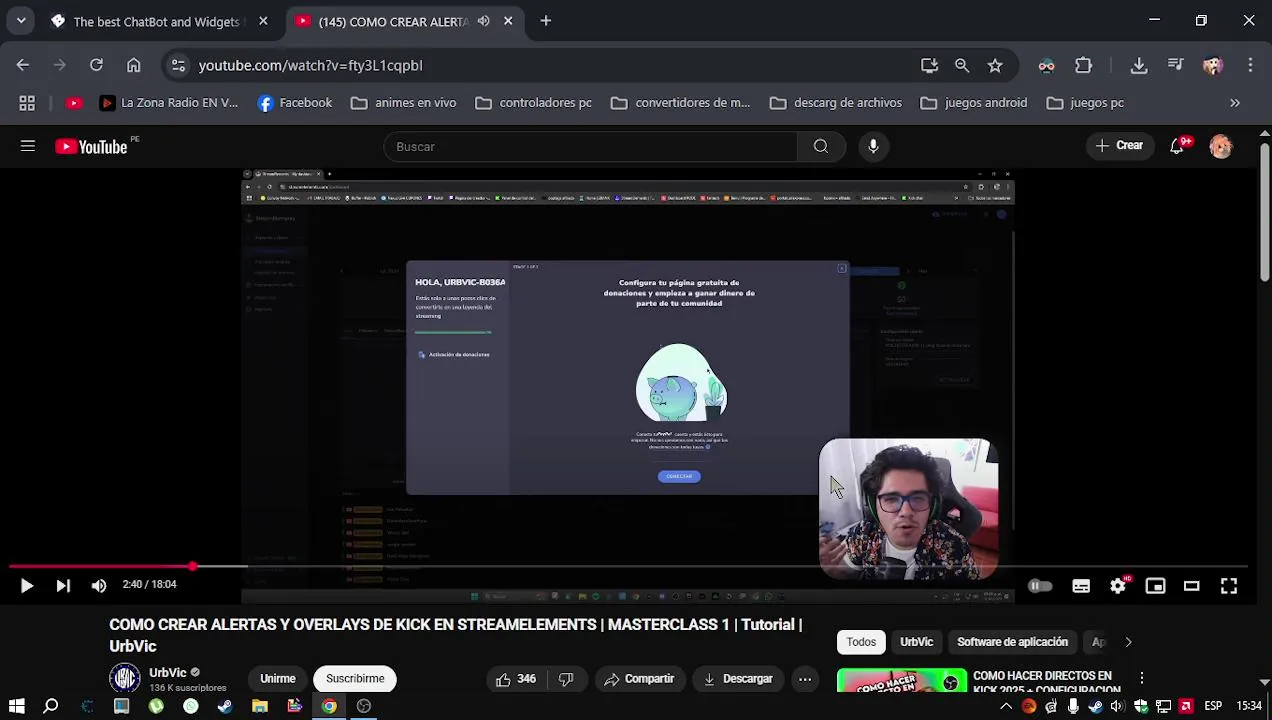Open options for the recommended video
This screenshot has height=720, width=1272.
pos(1141,678)
